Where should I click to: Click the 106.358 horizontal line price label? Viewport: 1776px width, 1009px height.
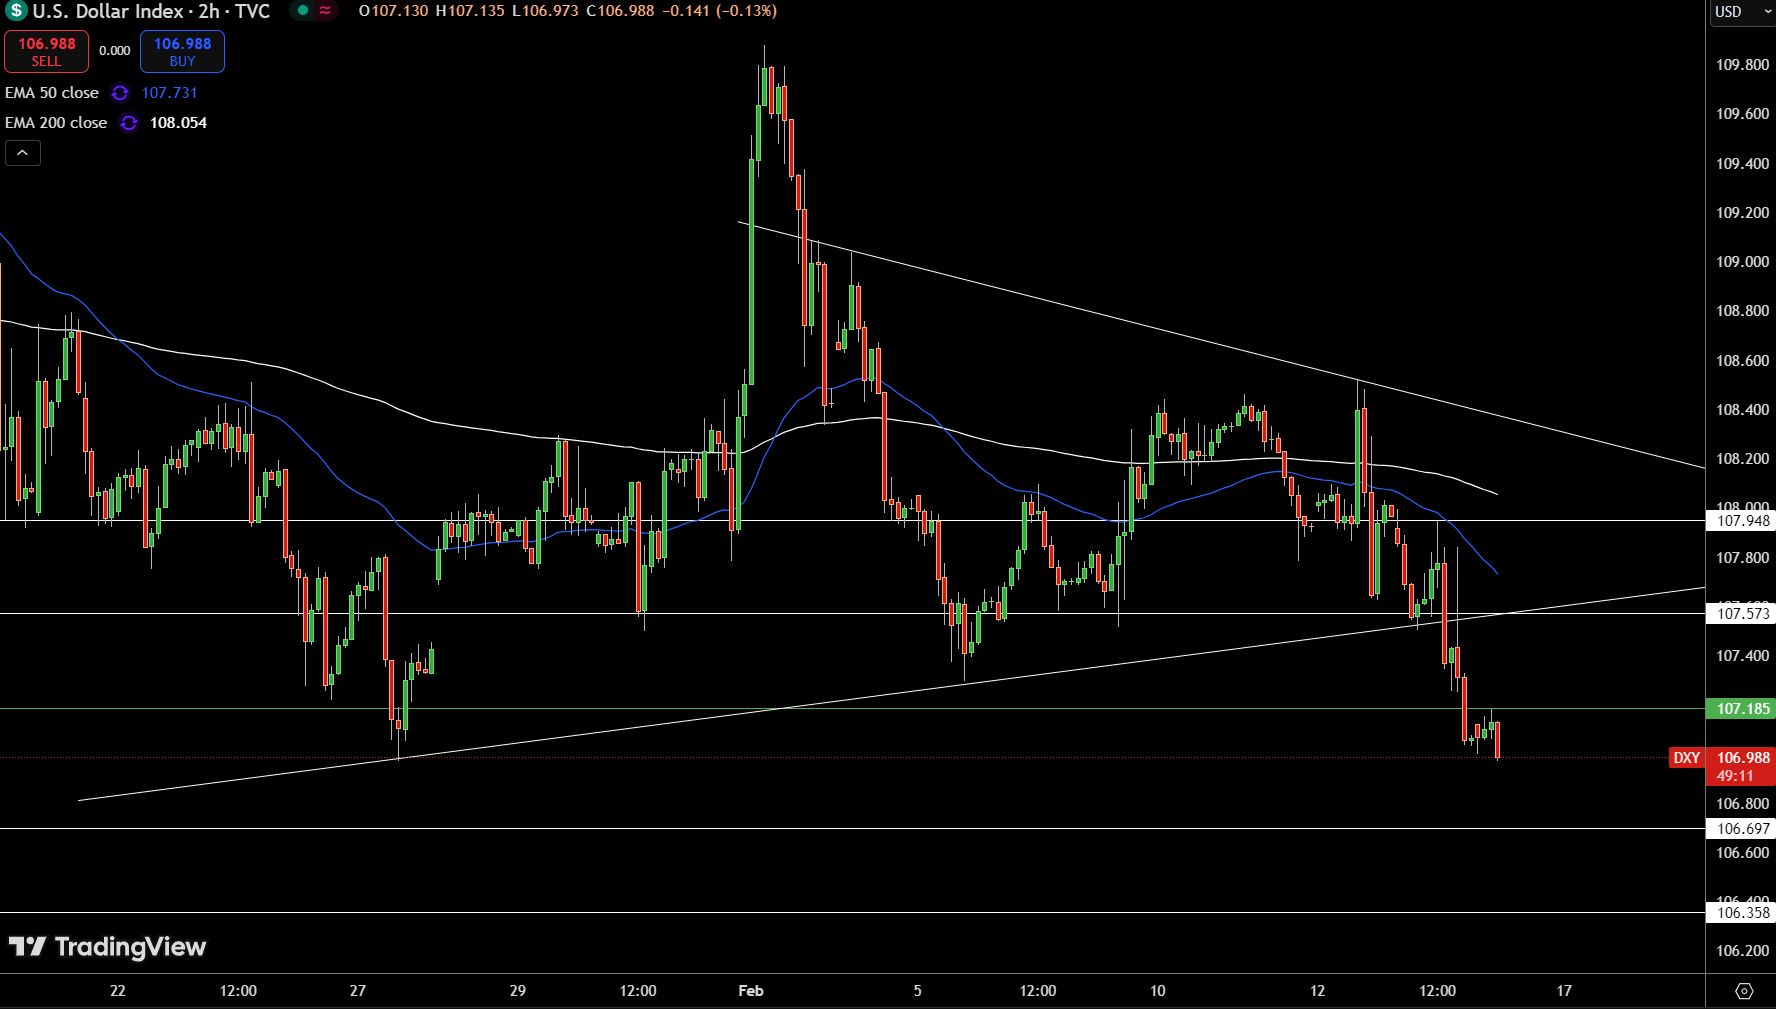[x=1743, y=913]
